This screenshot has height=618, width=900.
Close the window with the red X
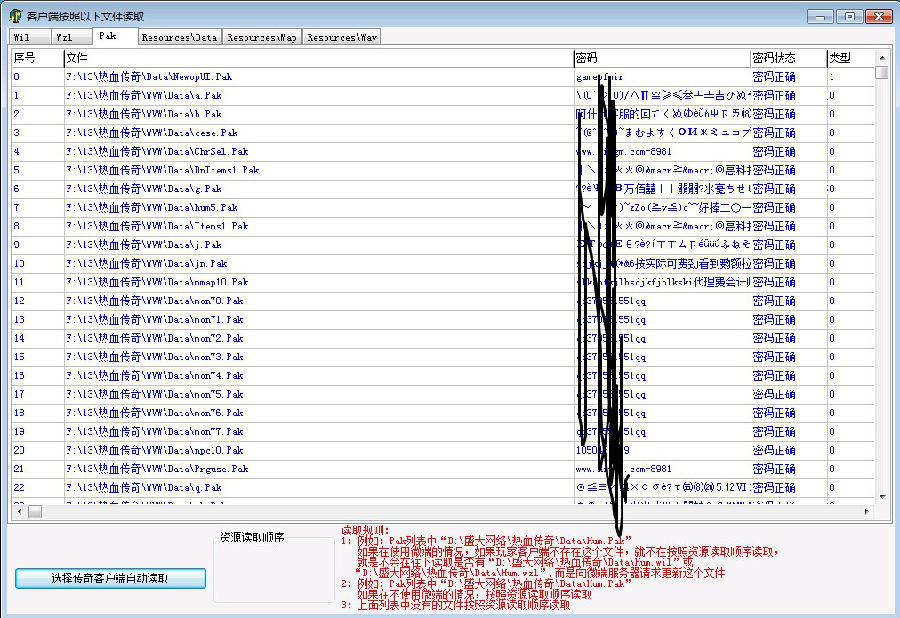tap(878, 17)
